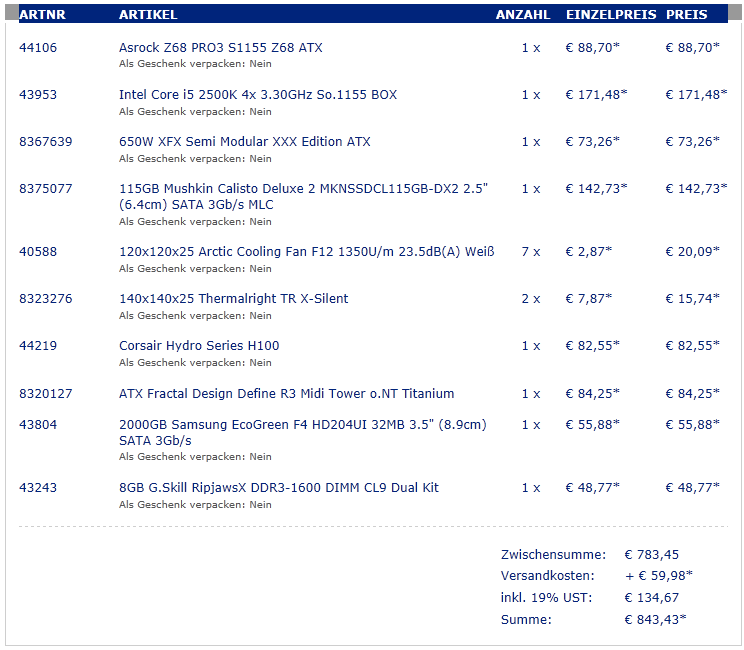
Task: Click tax amount € 134,67
Action: (652, 597)
